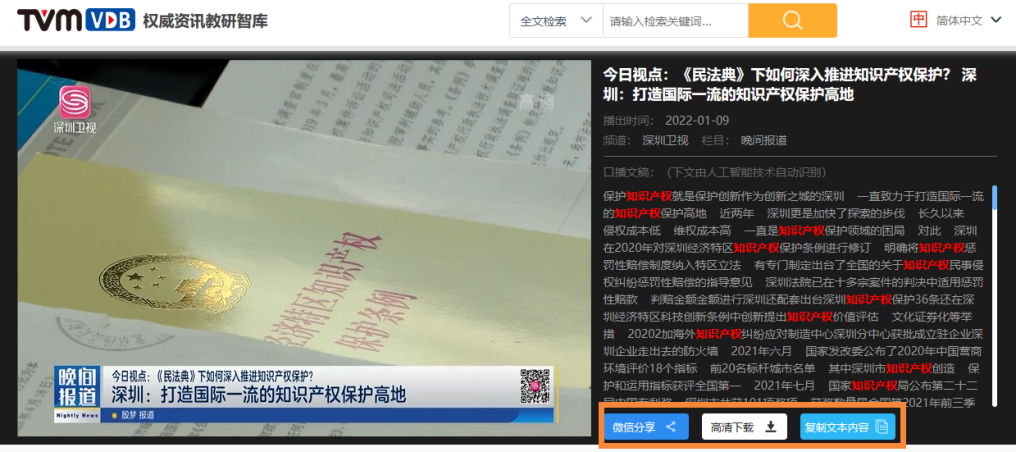Click the news headline title text
Screen dimensions: 1016x452
tap(789, 85)
